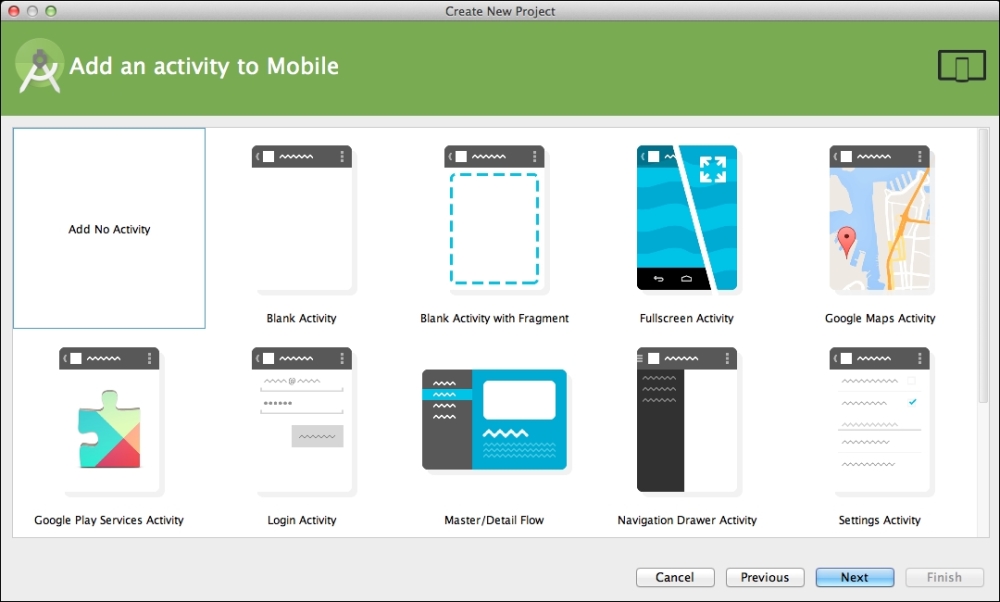Viewport: 1000px width, 602px height.
Task: Click the mobile/tablet device icon in header
Action: point(962,66)
